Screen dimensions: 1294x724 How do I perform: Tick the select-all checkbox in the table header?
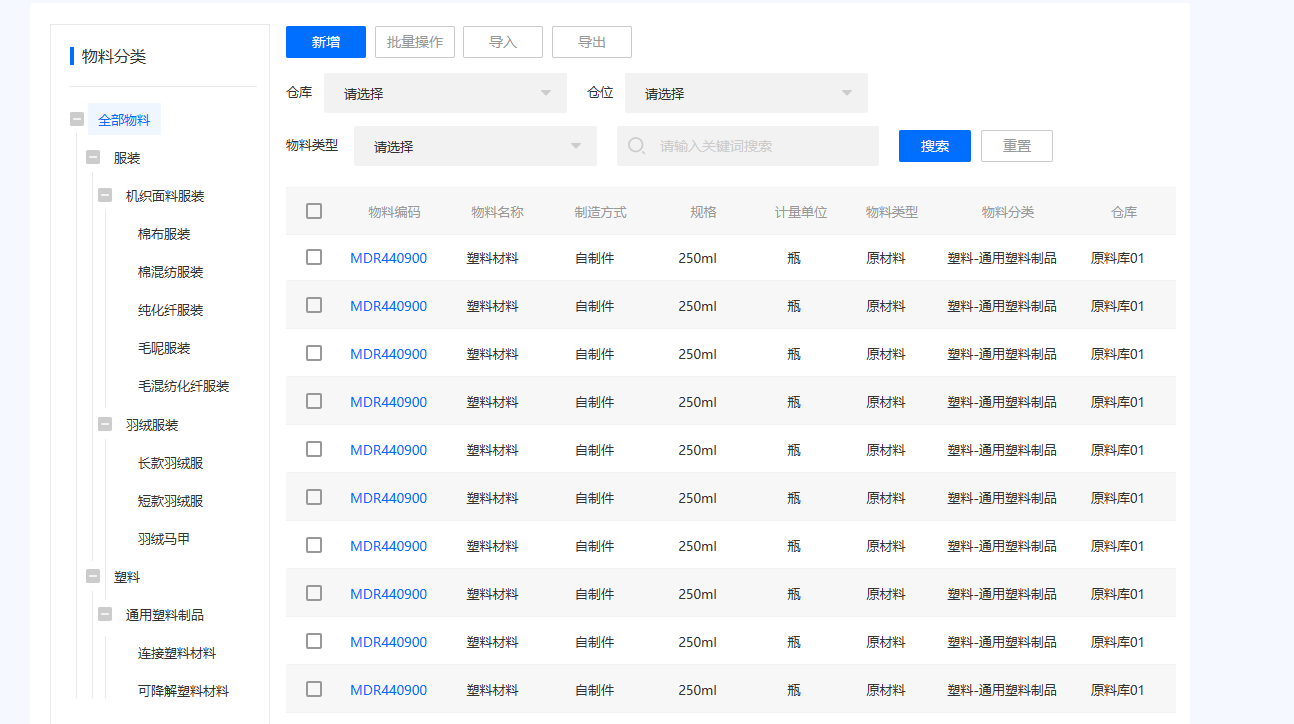314,211
